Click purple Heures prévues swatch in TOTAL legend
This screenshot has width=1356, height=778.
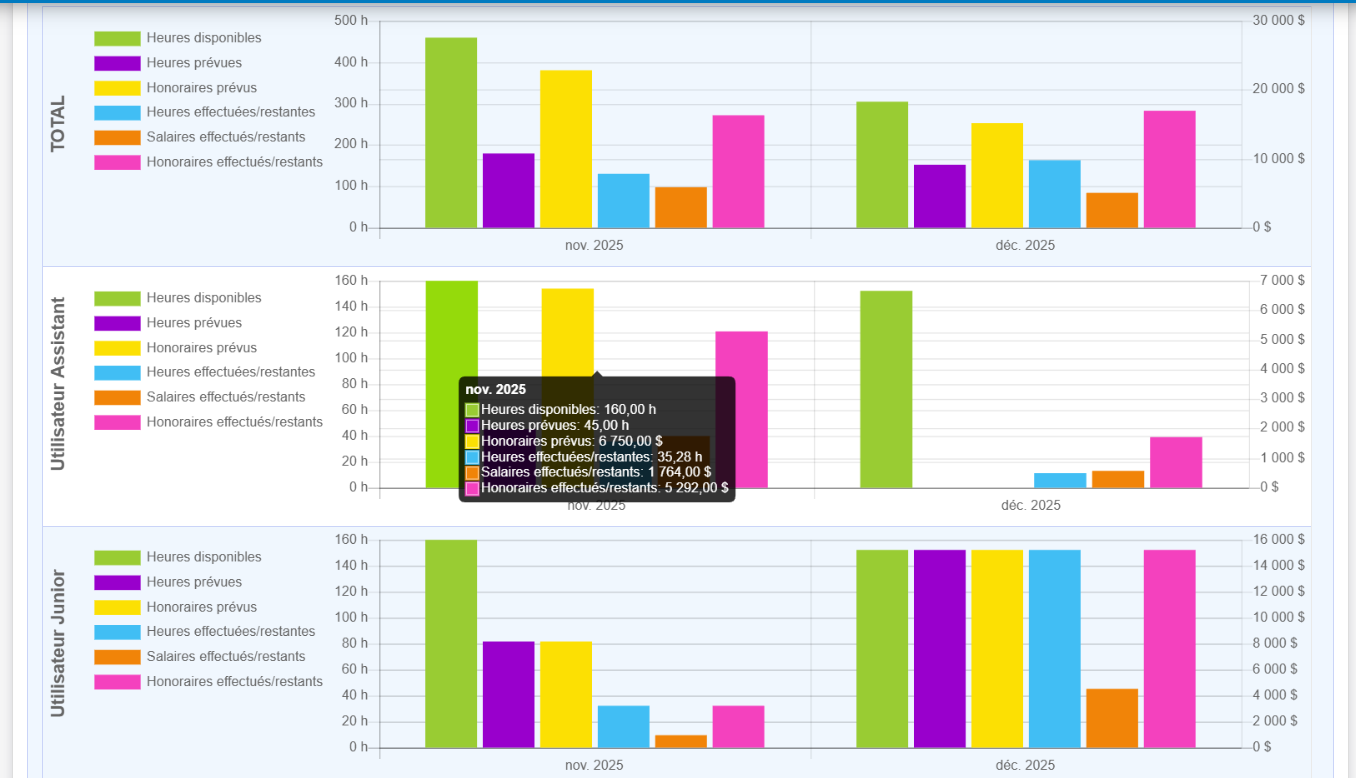[x=117, y=63]
